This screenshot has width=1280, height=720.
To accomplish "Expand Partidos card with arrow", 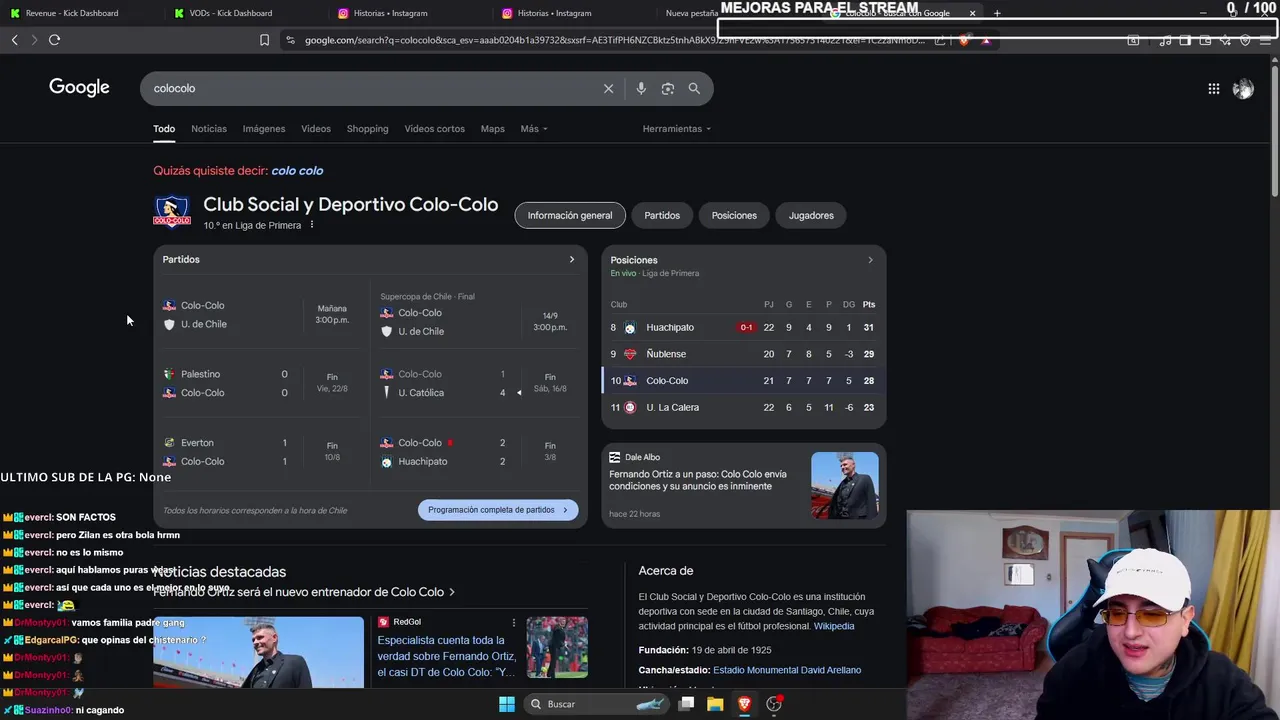I will click(572, 259).
